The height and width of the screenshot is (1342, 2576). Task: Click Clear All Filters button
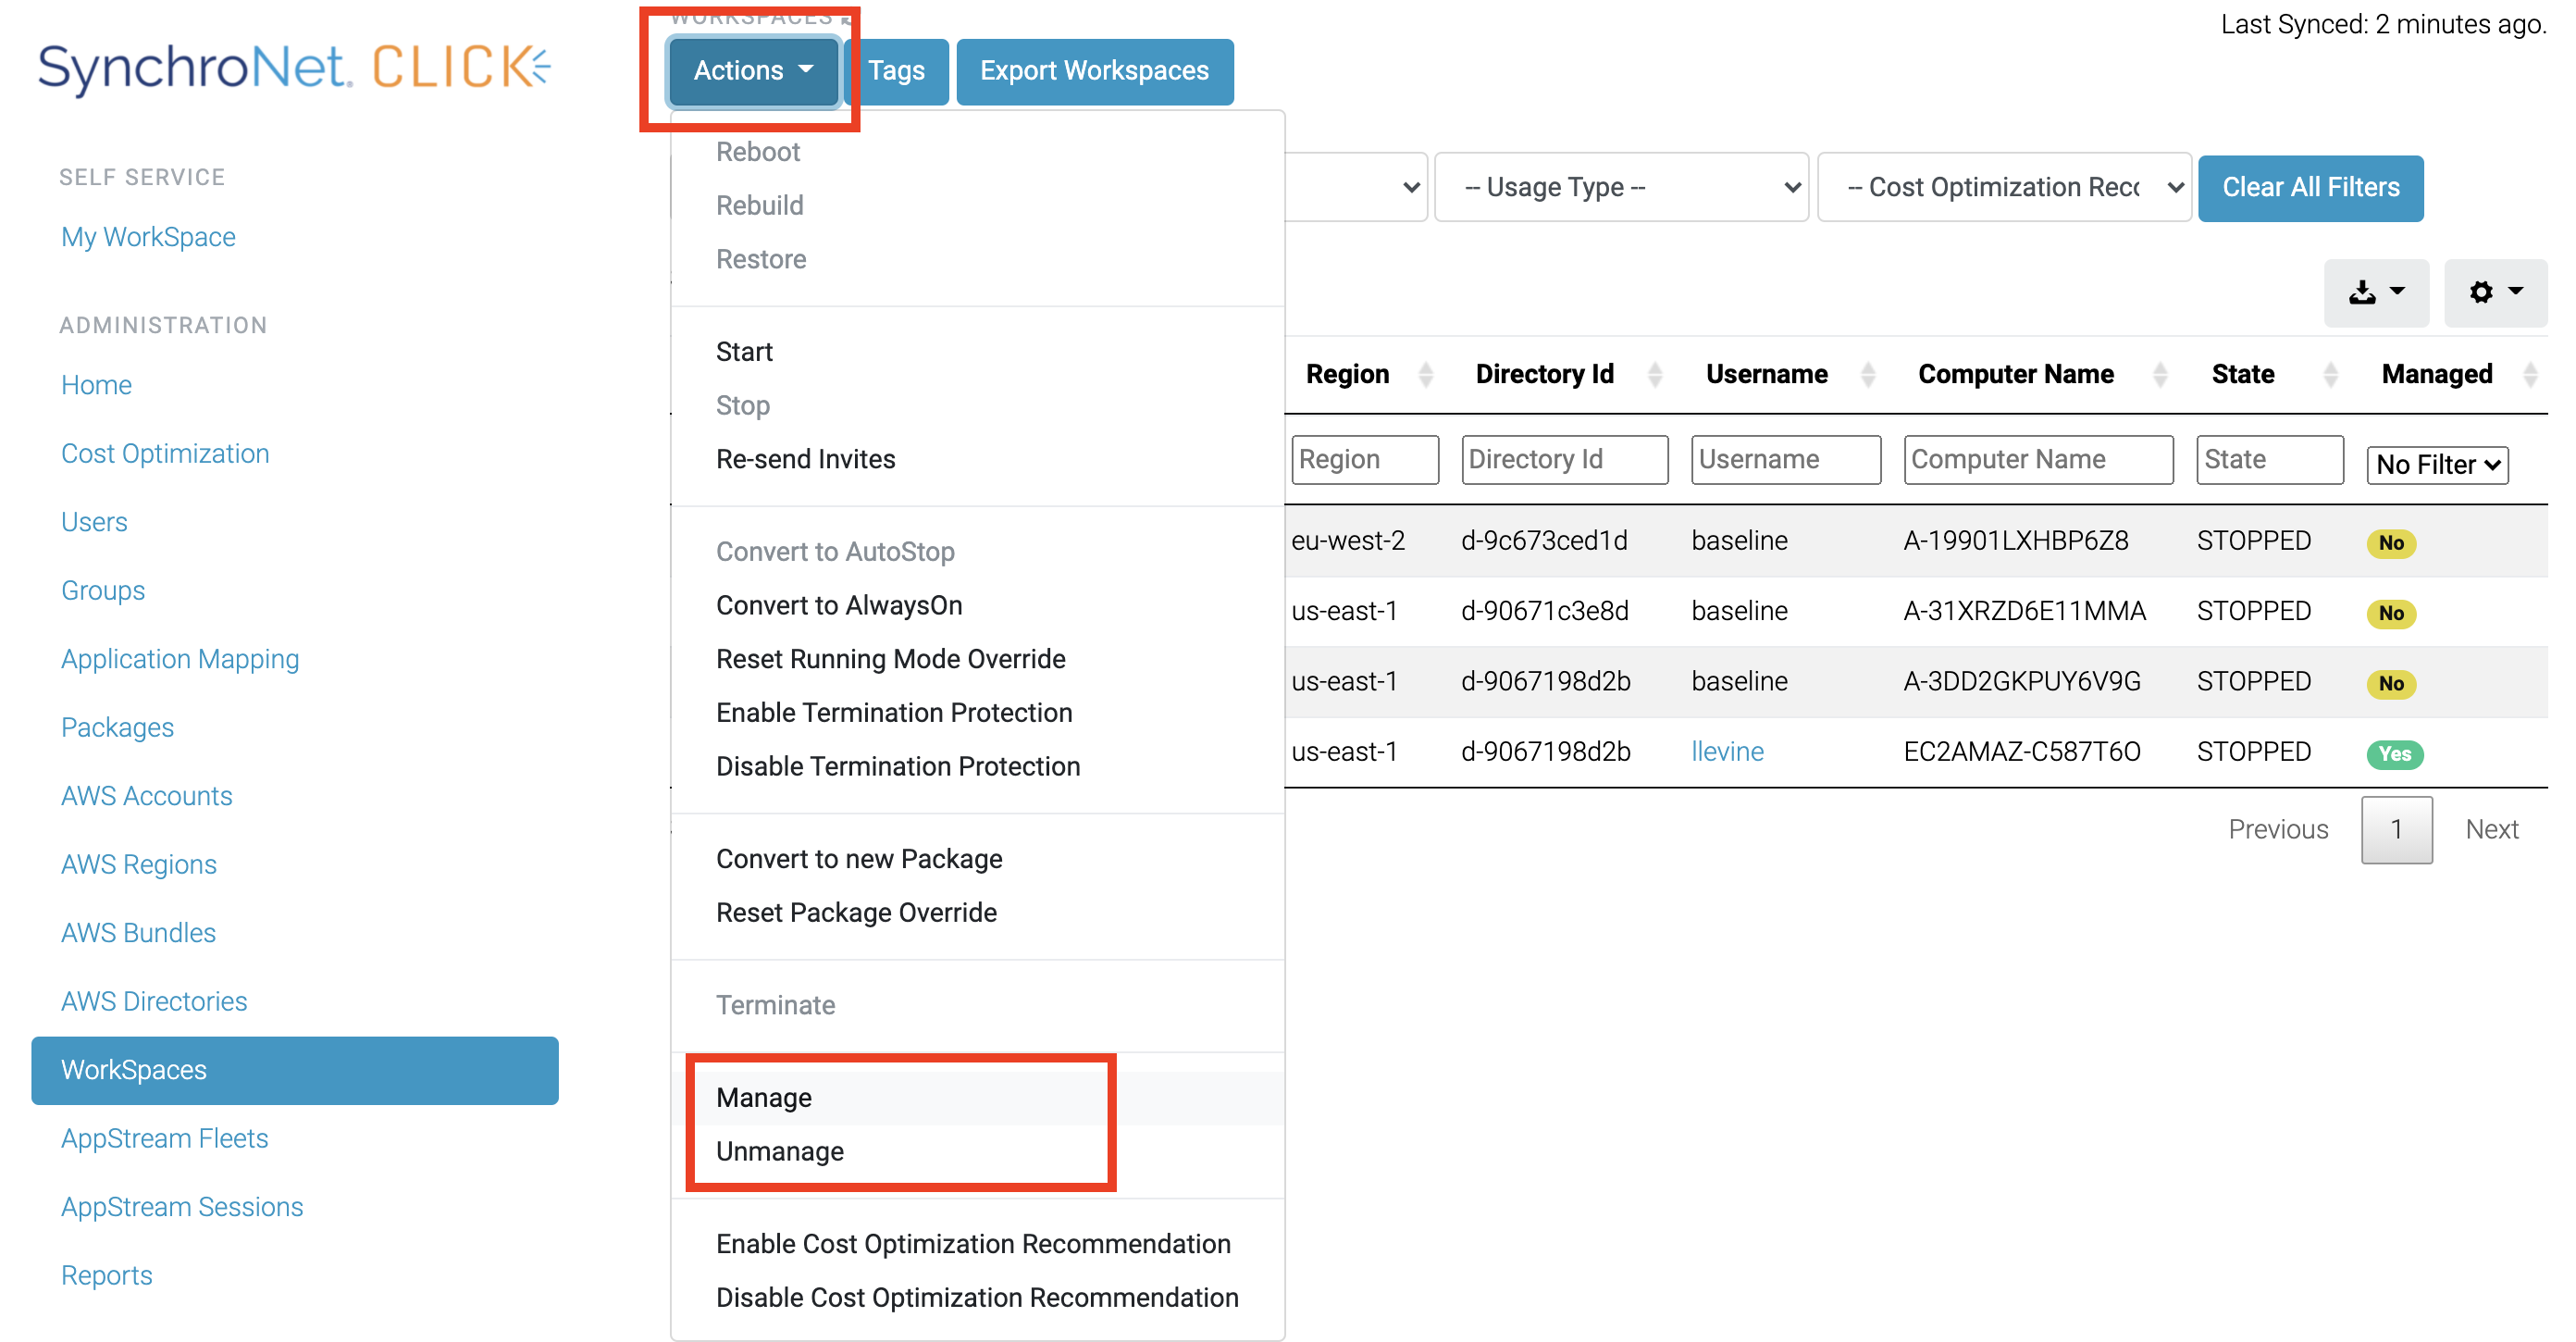[x=2310, y=187]
